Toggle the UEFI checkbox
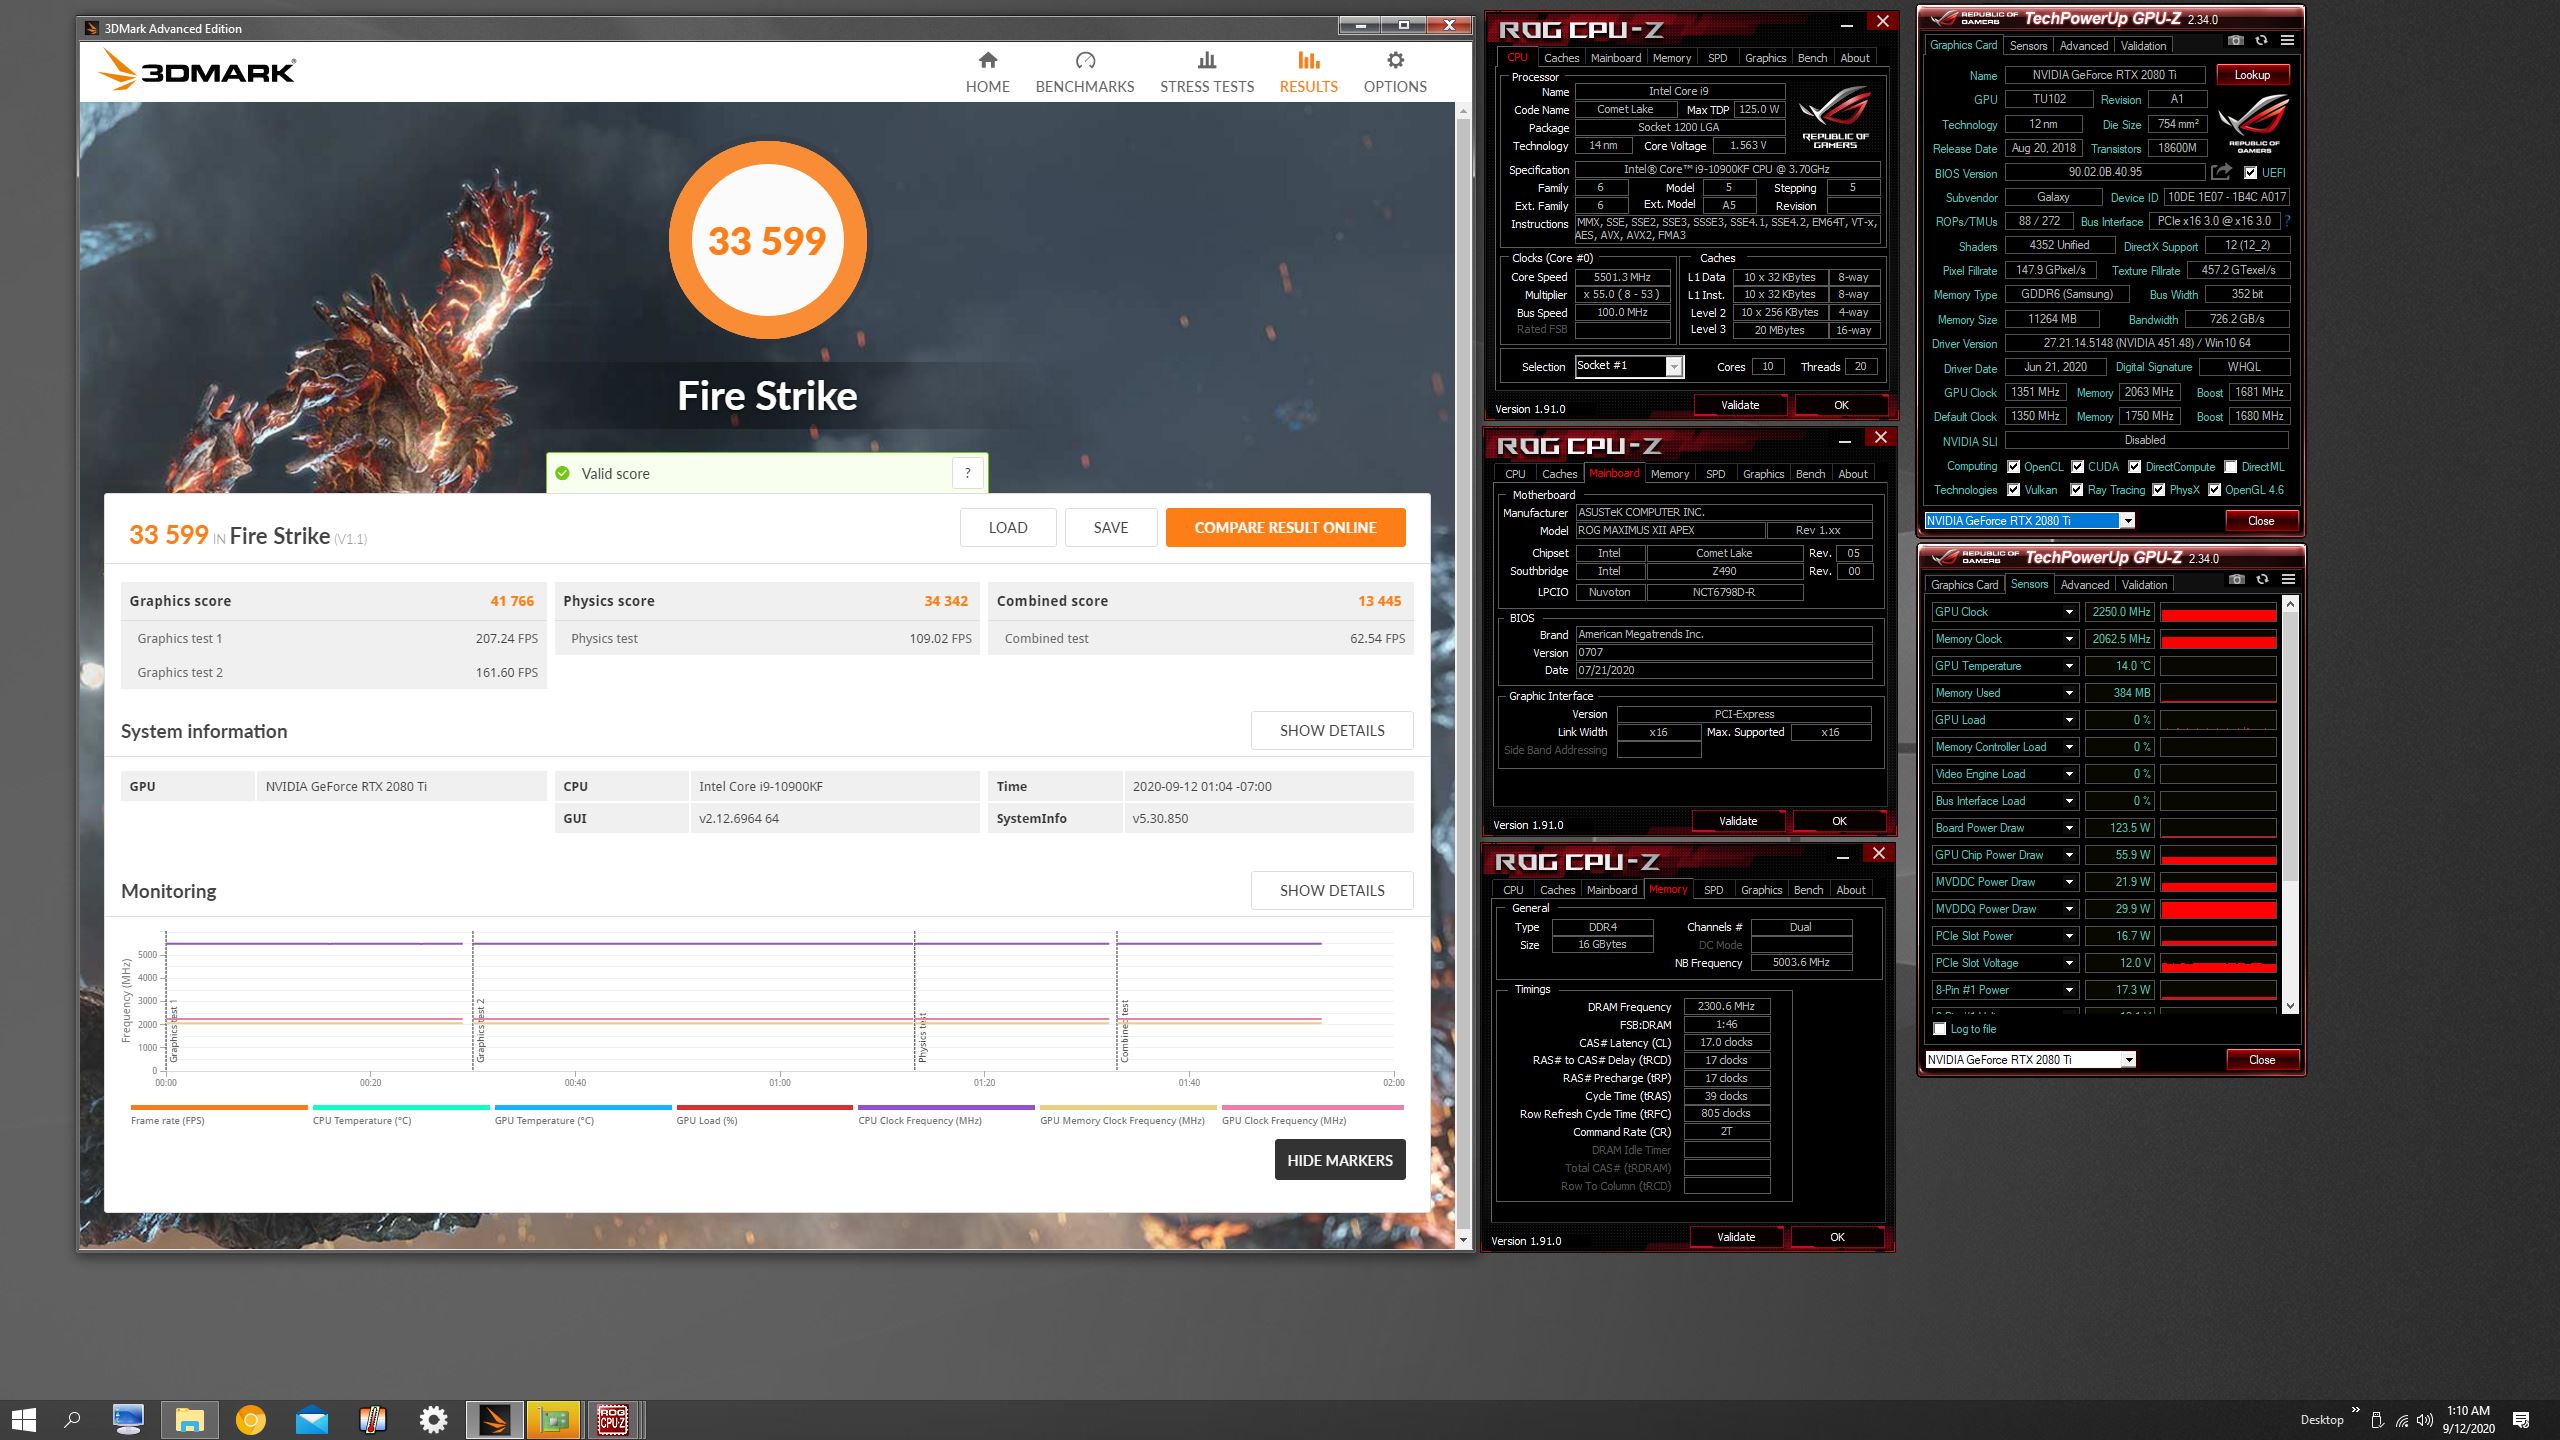Image resolution: width=2560 pixels, height=1440 pixels. (x=2250, y=173)
